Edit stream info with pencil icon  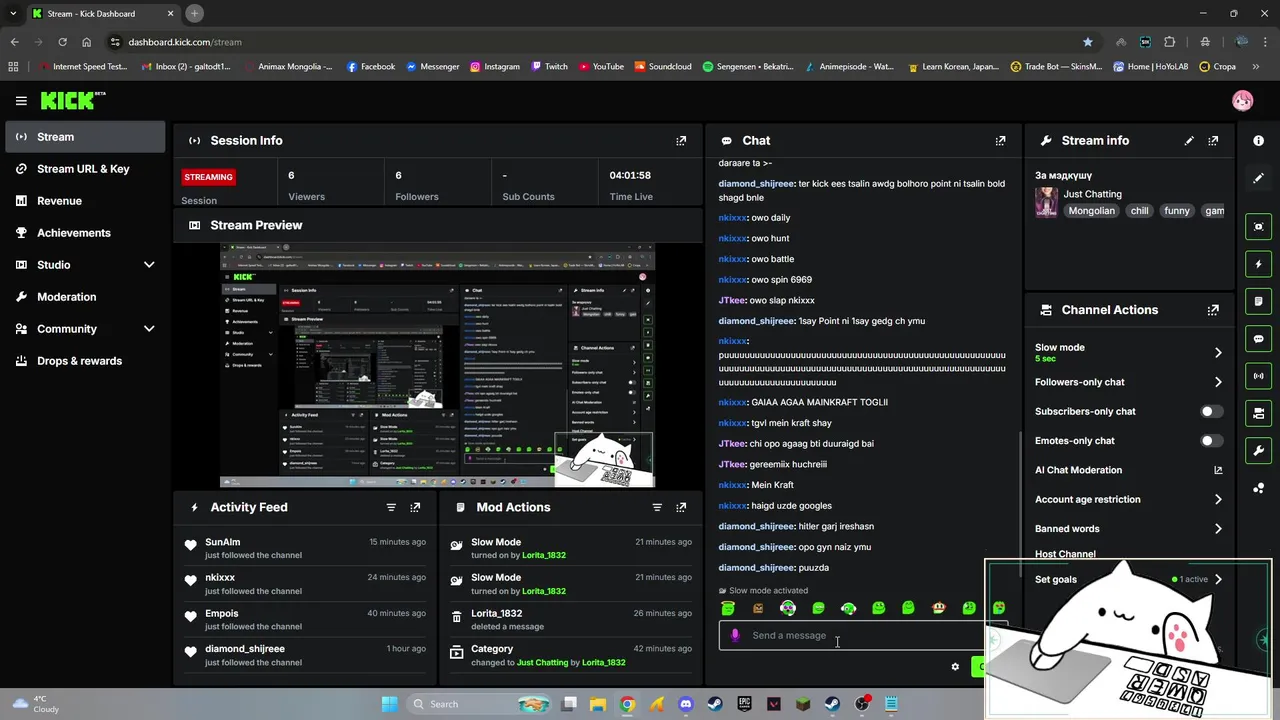pyautogui.click(x=1189, y=141)
